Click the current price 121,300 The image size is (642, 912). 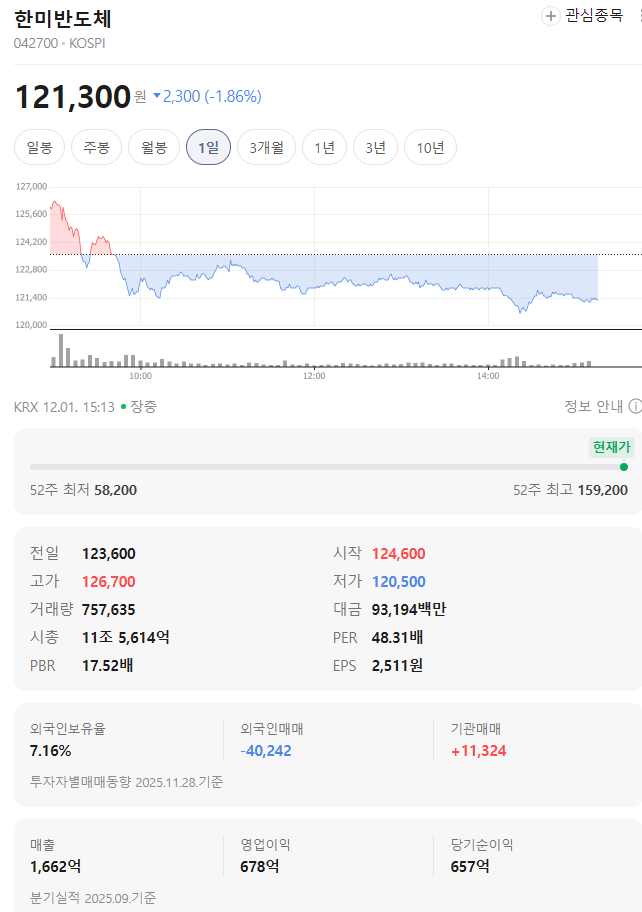[x=73, y=97]
